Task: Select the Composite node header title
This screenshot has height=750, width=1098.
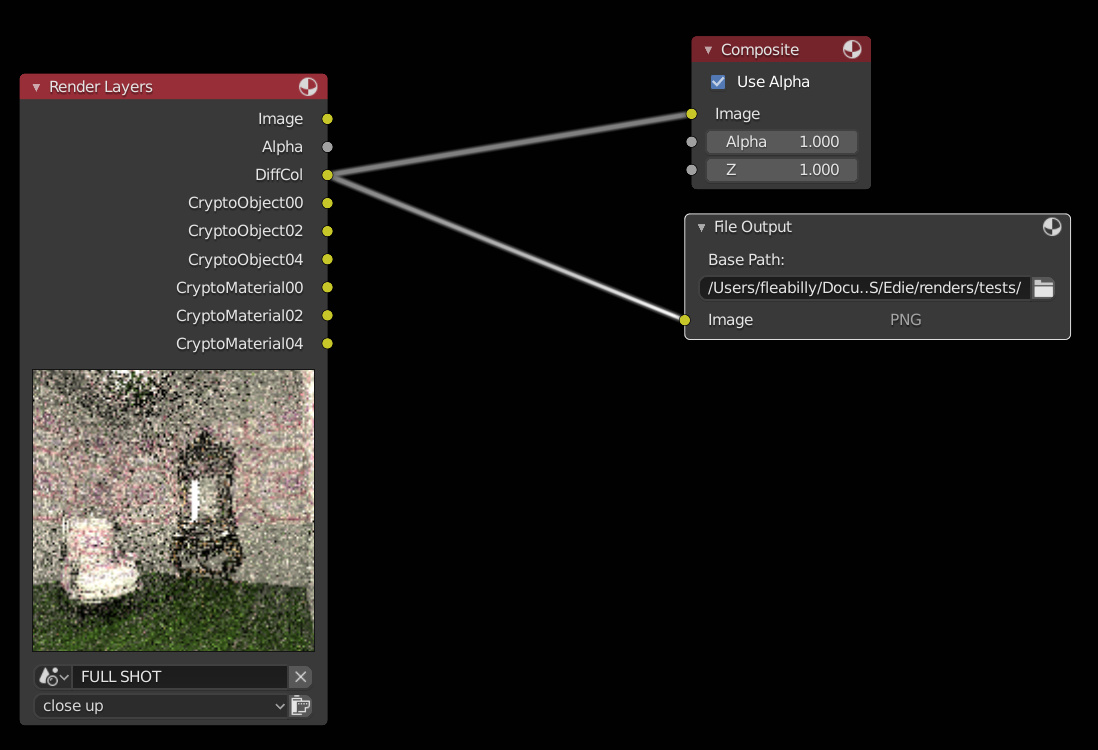Action: pos(760,50)
